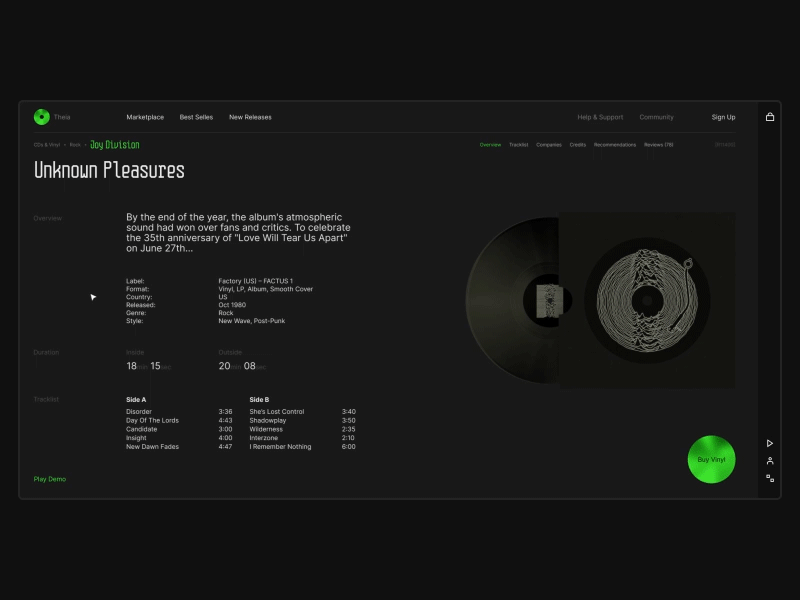Click the 3:36 track duration

coord(225,411)
